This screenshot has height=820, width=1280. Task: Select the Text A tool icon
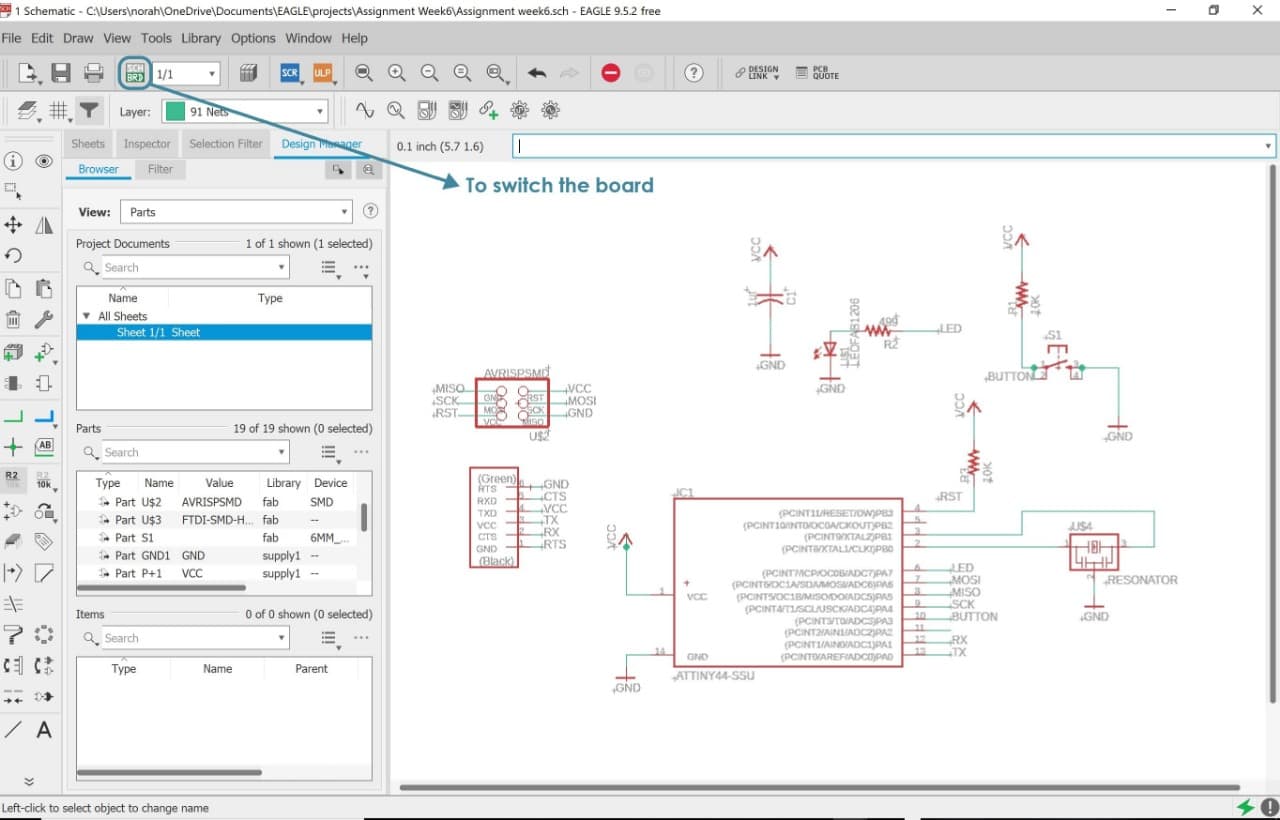coord(44,730)
